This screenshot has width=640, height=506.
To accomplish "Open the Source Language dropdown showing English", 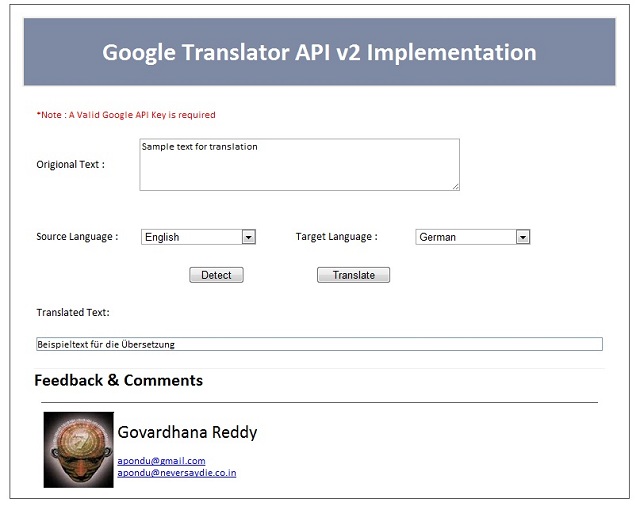I will tap(198, 237).
